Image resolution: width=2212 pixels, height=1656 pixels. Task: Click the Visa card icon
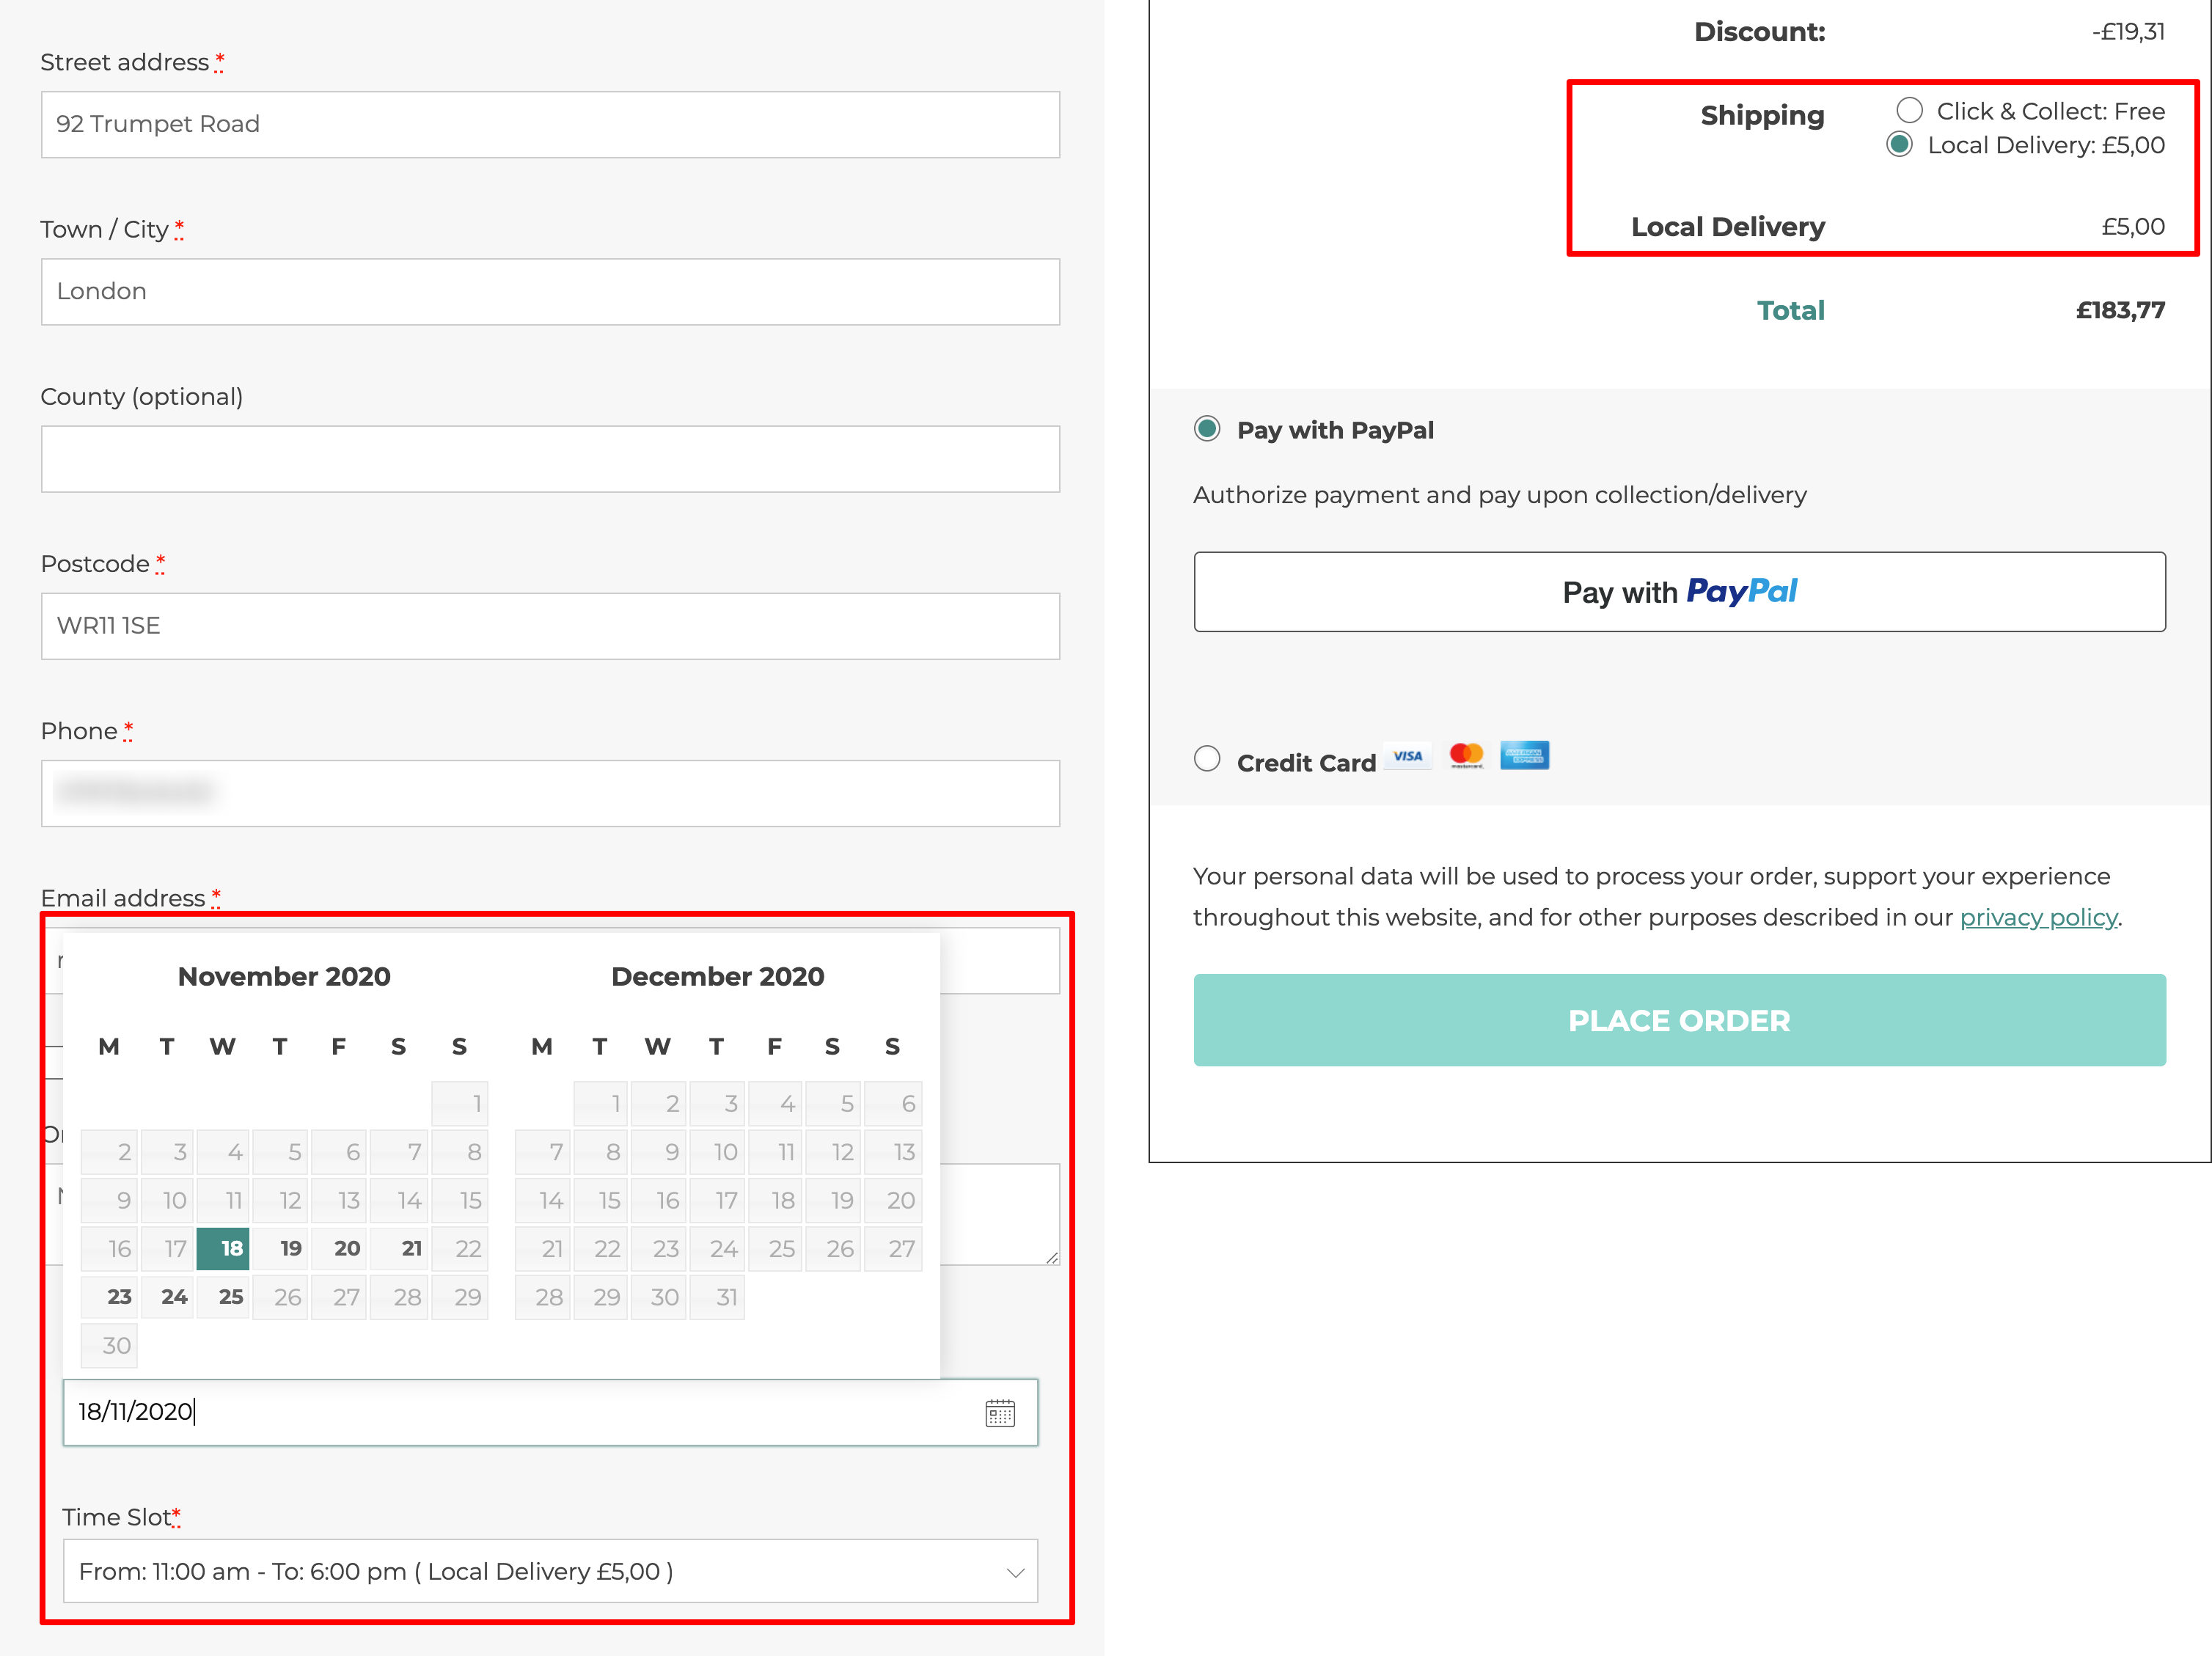click(1407, 757)
